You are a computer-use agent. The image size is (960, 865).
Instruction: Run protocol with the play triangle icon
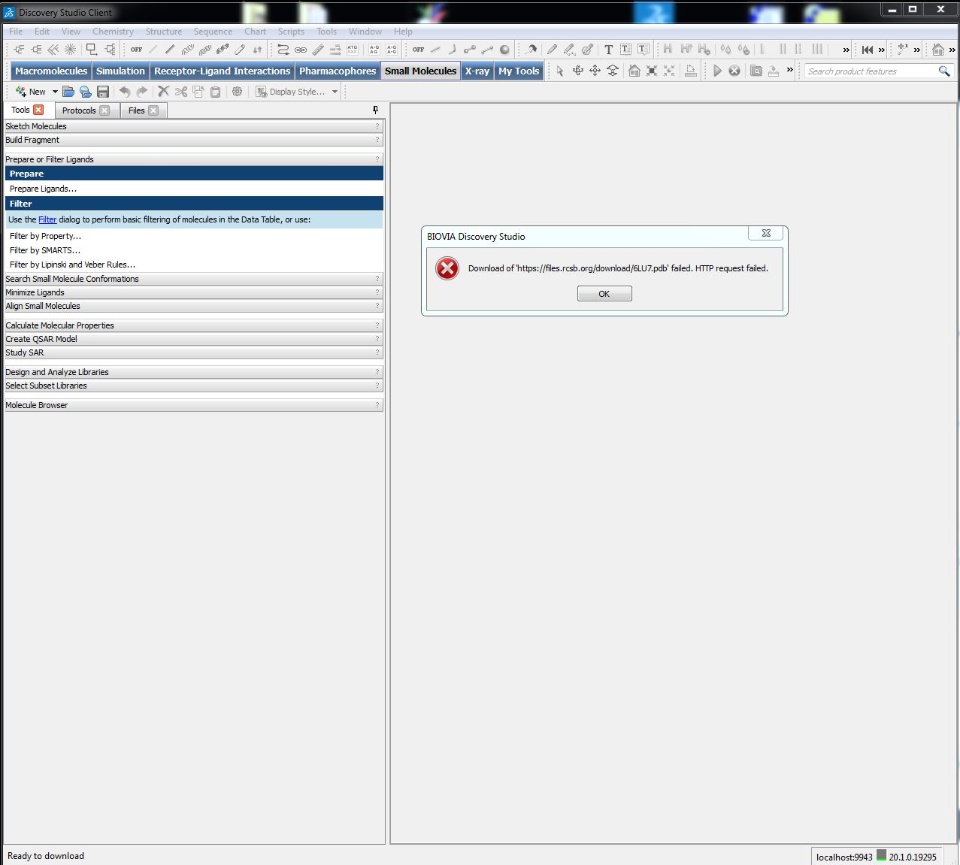click(x=717, y=71)
